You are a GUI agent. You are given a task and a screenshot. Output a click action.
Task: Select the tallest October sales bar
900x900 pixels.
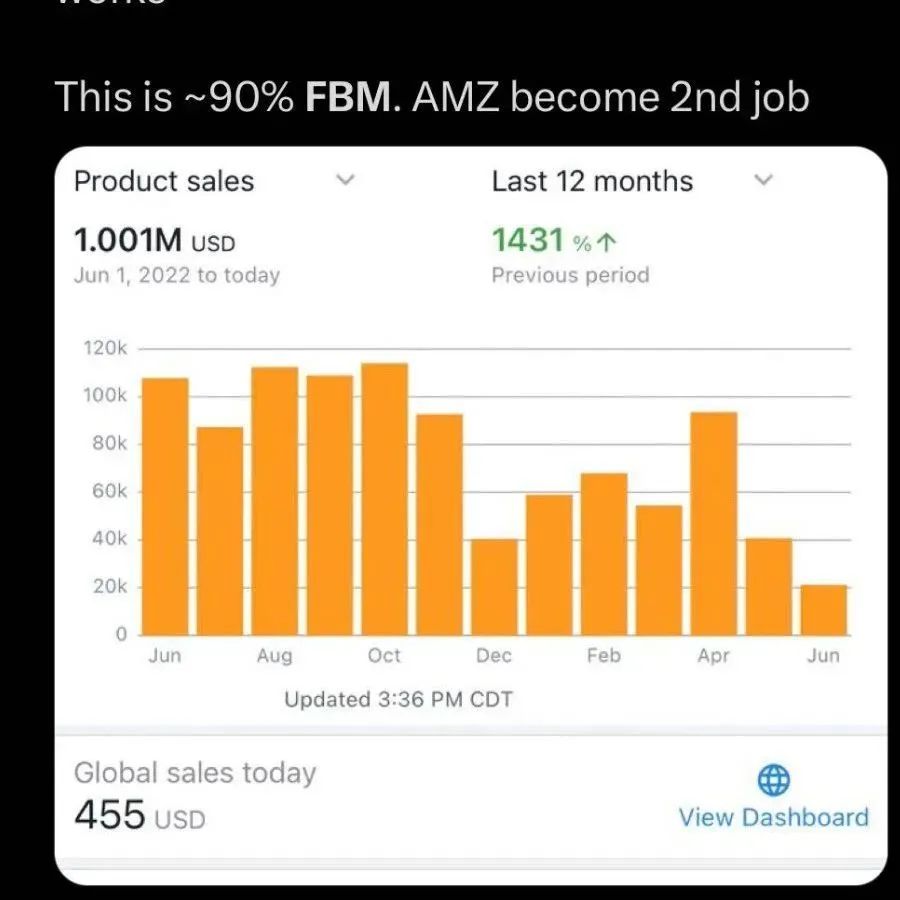[384, 498]
